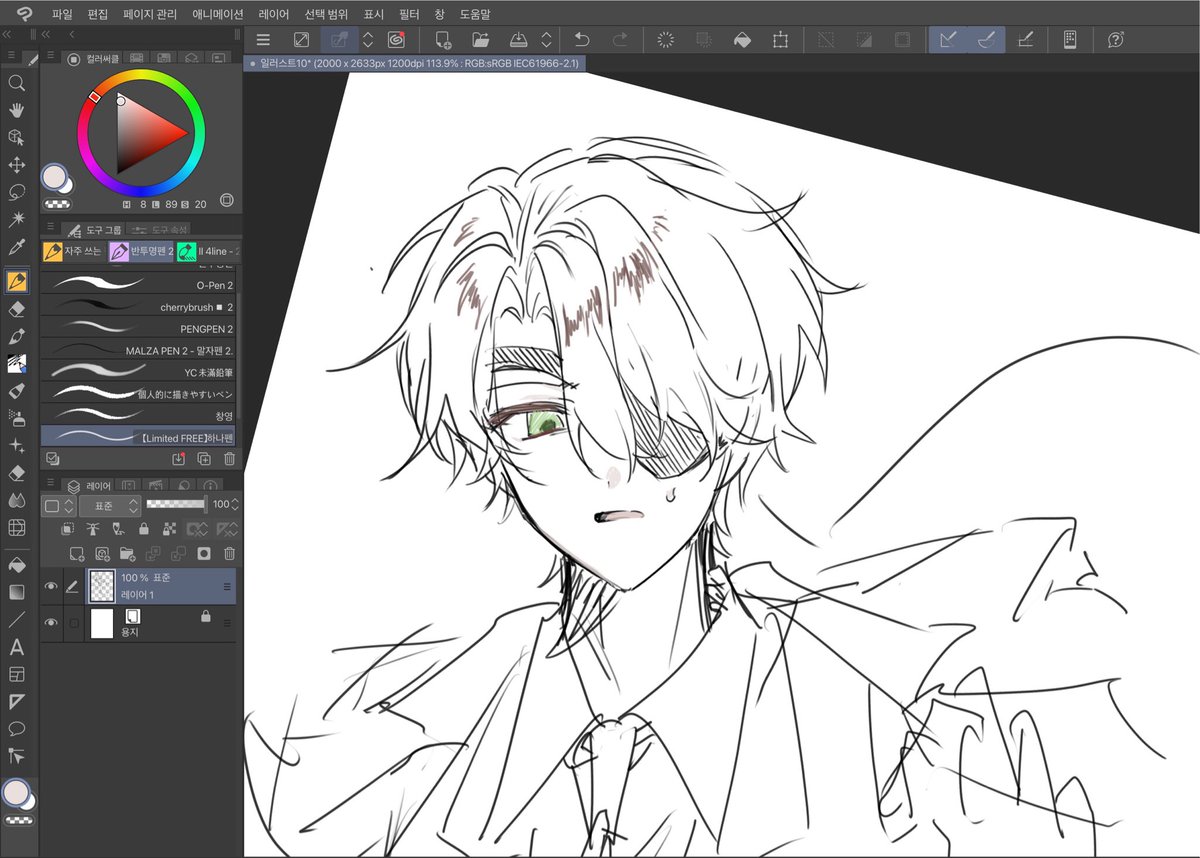This screenshot has height=858, width=1200.
Task: Click the Redo arrow in command bar
Action: point(620,40)
